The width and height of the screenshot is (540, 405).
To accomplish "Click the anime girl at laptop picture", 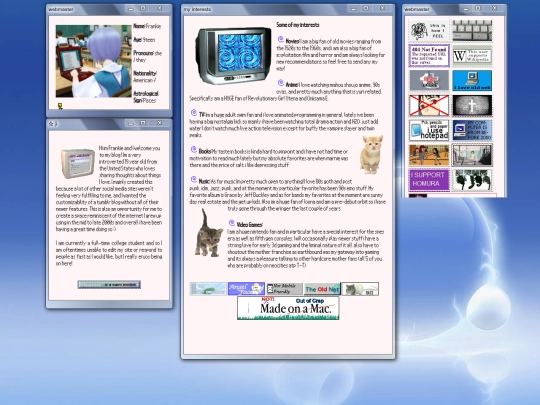I will (94, 61).
